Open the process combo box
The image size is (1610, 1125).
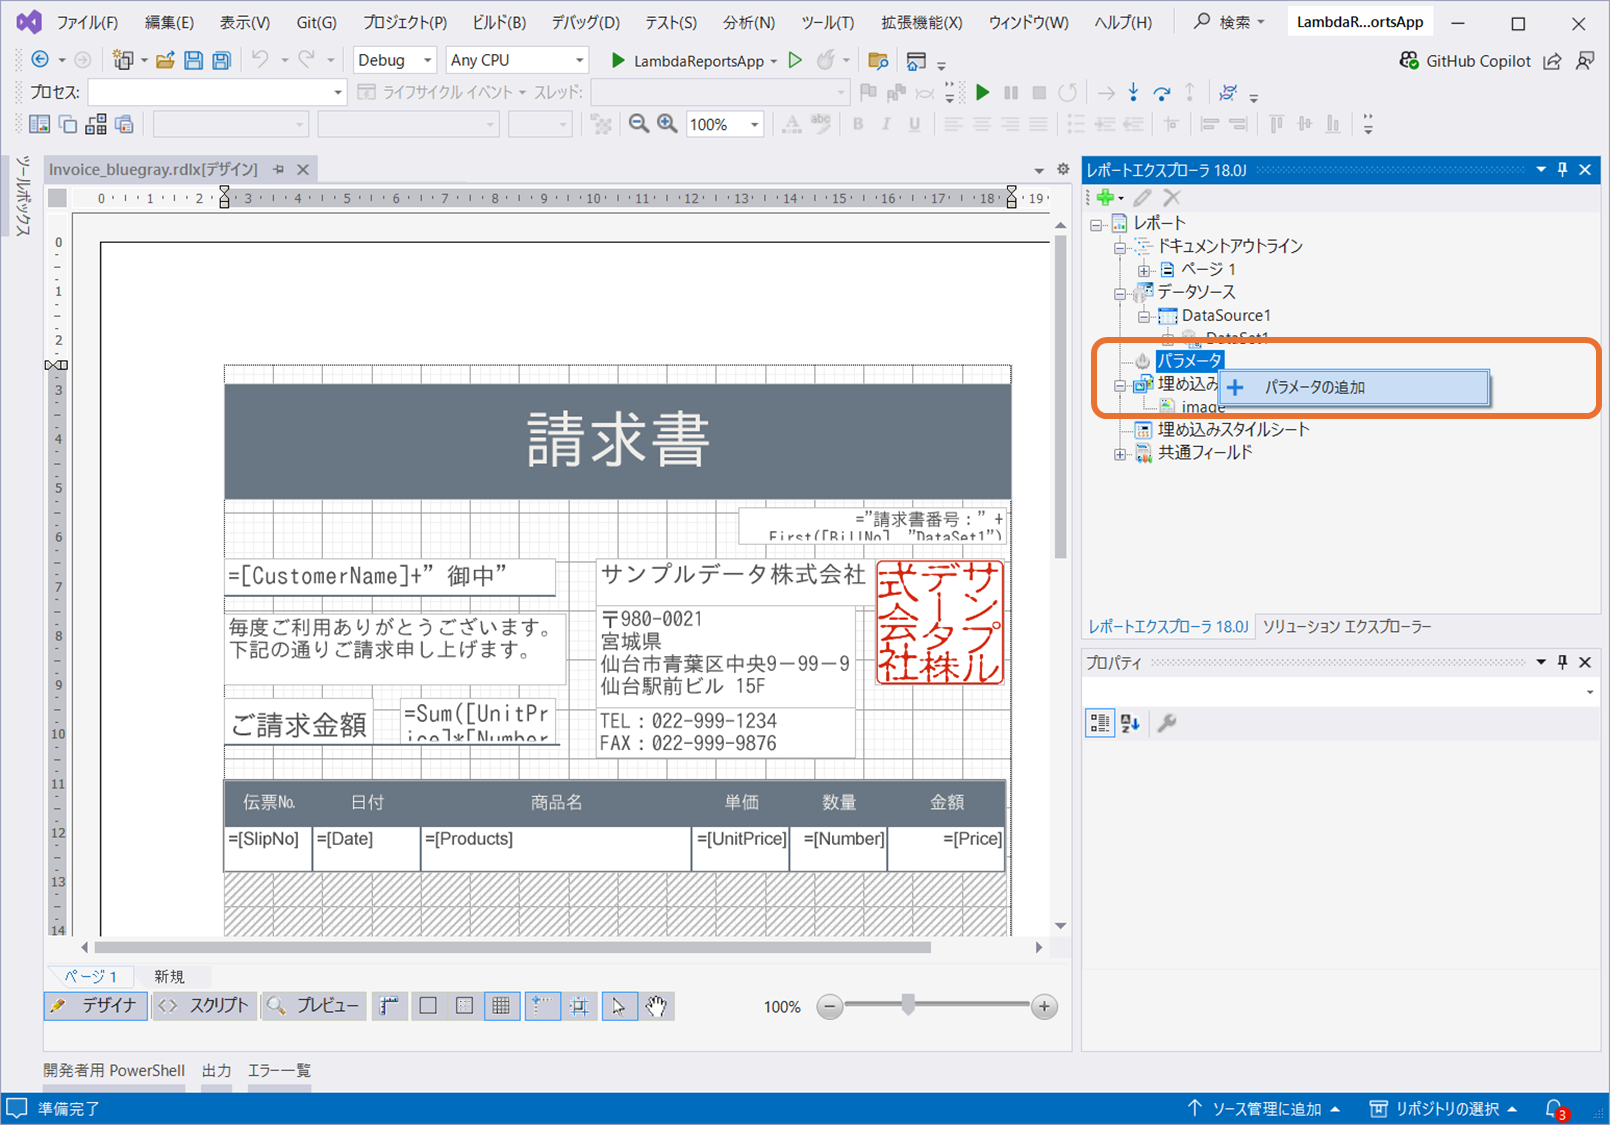click(216, 92)
